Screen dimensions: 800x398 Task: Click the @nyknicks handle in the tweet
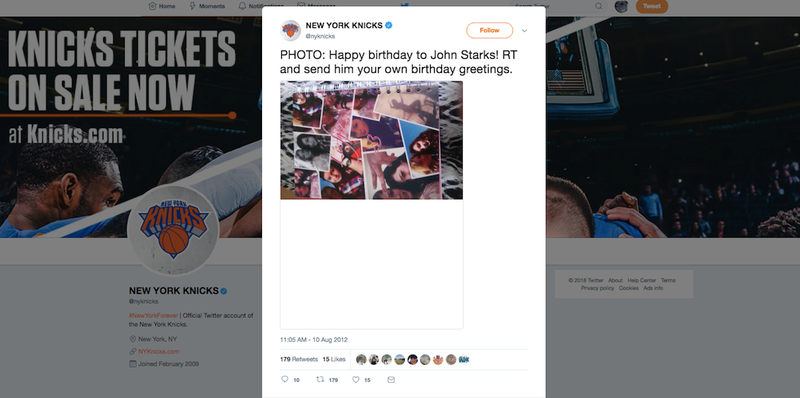click(x=320, y=36)
